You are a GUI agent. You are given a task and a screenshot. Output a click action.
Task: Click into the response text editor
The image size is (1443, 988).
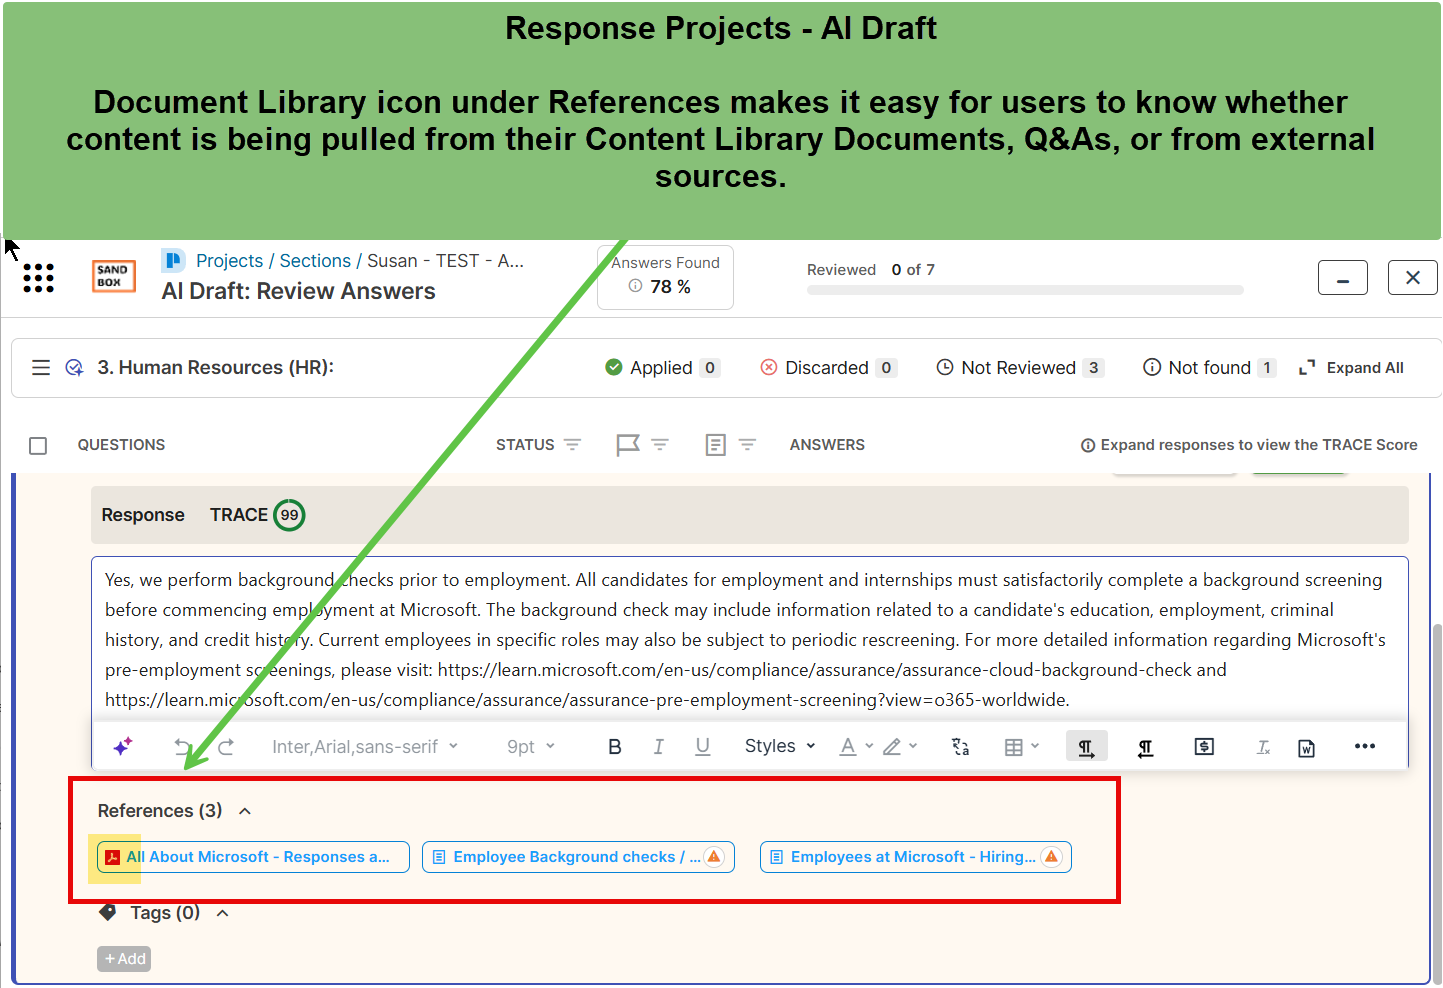coord(750,639)
